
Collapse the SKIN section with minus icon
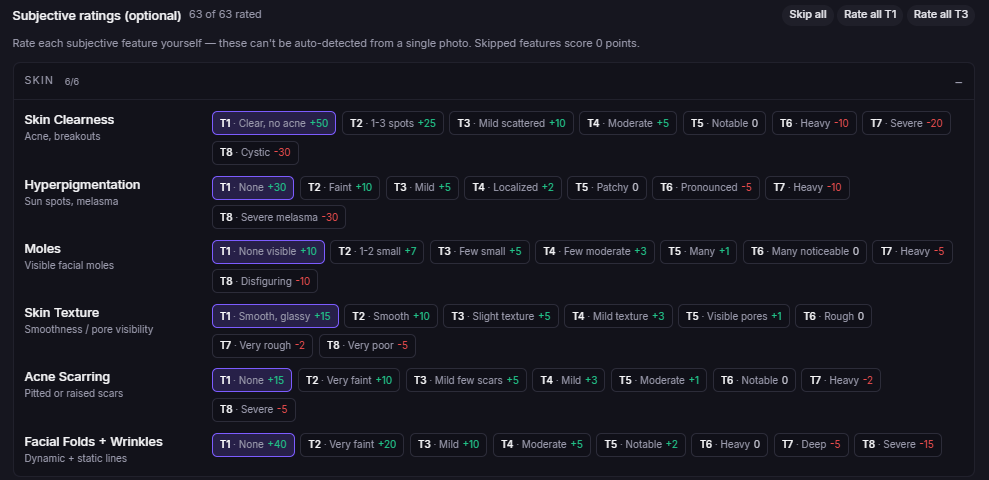point(958,82)
